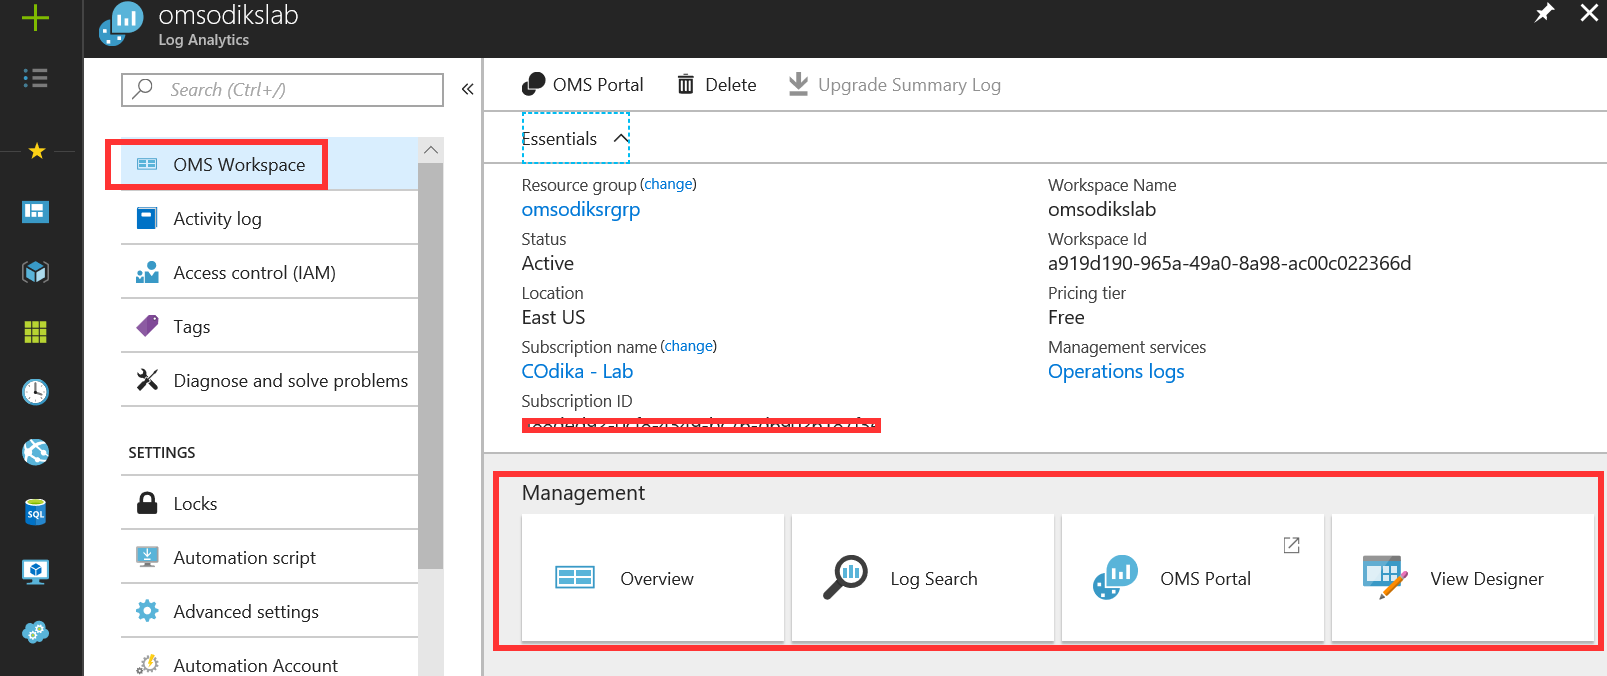Click Upgrade Summary Log toolbar button
The height and width of the screenshot is (676, 1607).
tap(894, 85)
